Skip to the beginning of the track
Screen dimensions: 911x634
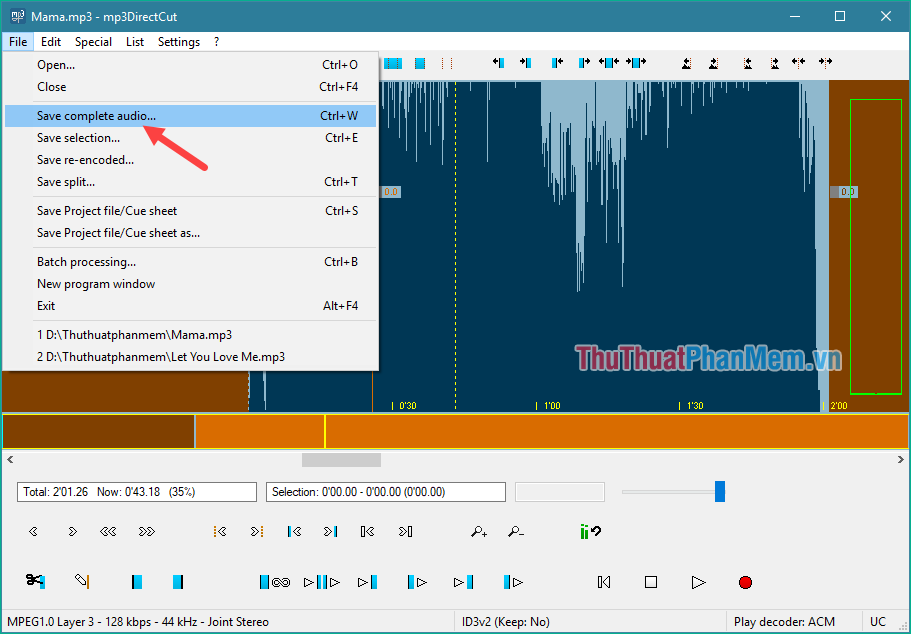[603, 581]
